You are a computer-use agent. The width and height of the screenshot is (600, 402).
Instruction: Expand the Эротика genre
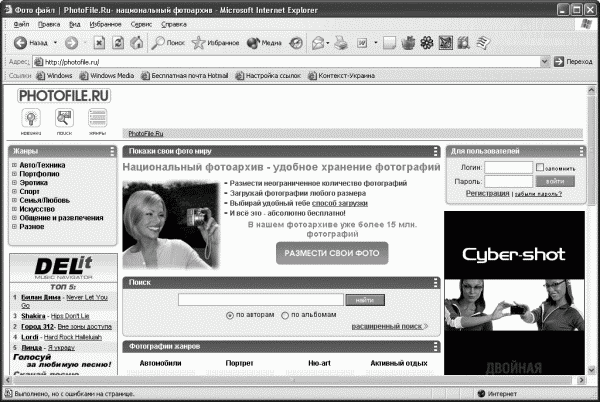pyautogui.click(x=14, y=183)
